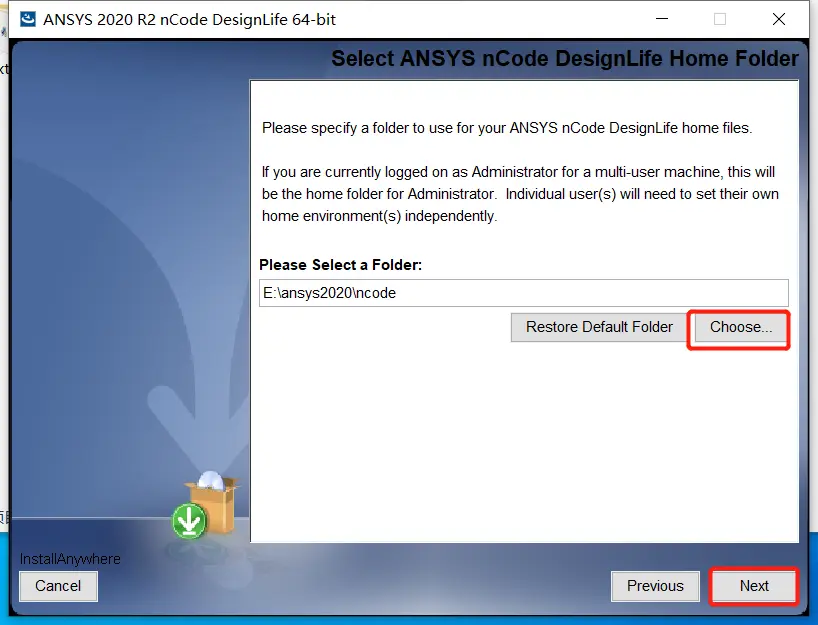Viewport: 818px width, 625px height.
Task: Click the 'Please specify a folder' instruction text
Action: click(x=507, y=128)
